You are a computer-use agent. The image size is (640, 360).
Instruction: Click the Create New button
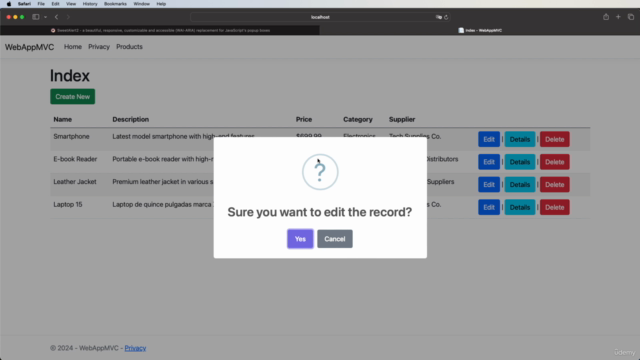point(73,97)
